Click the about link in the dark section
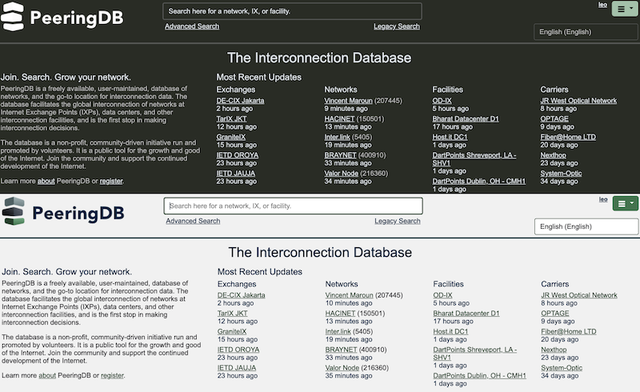 click(46, 181)
